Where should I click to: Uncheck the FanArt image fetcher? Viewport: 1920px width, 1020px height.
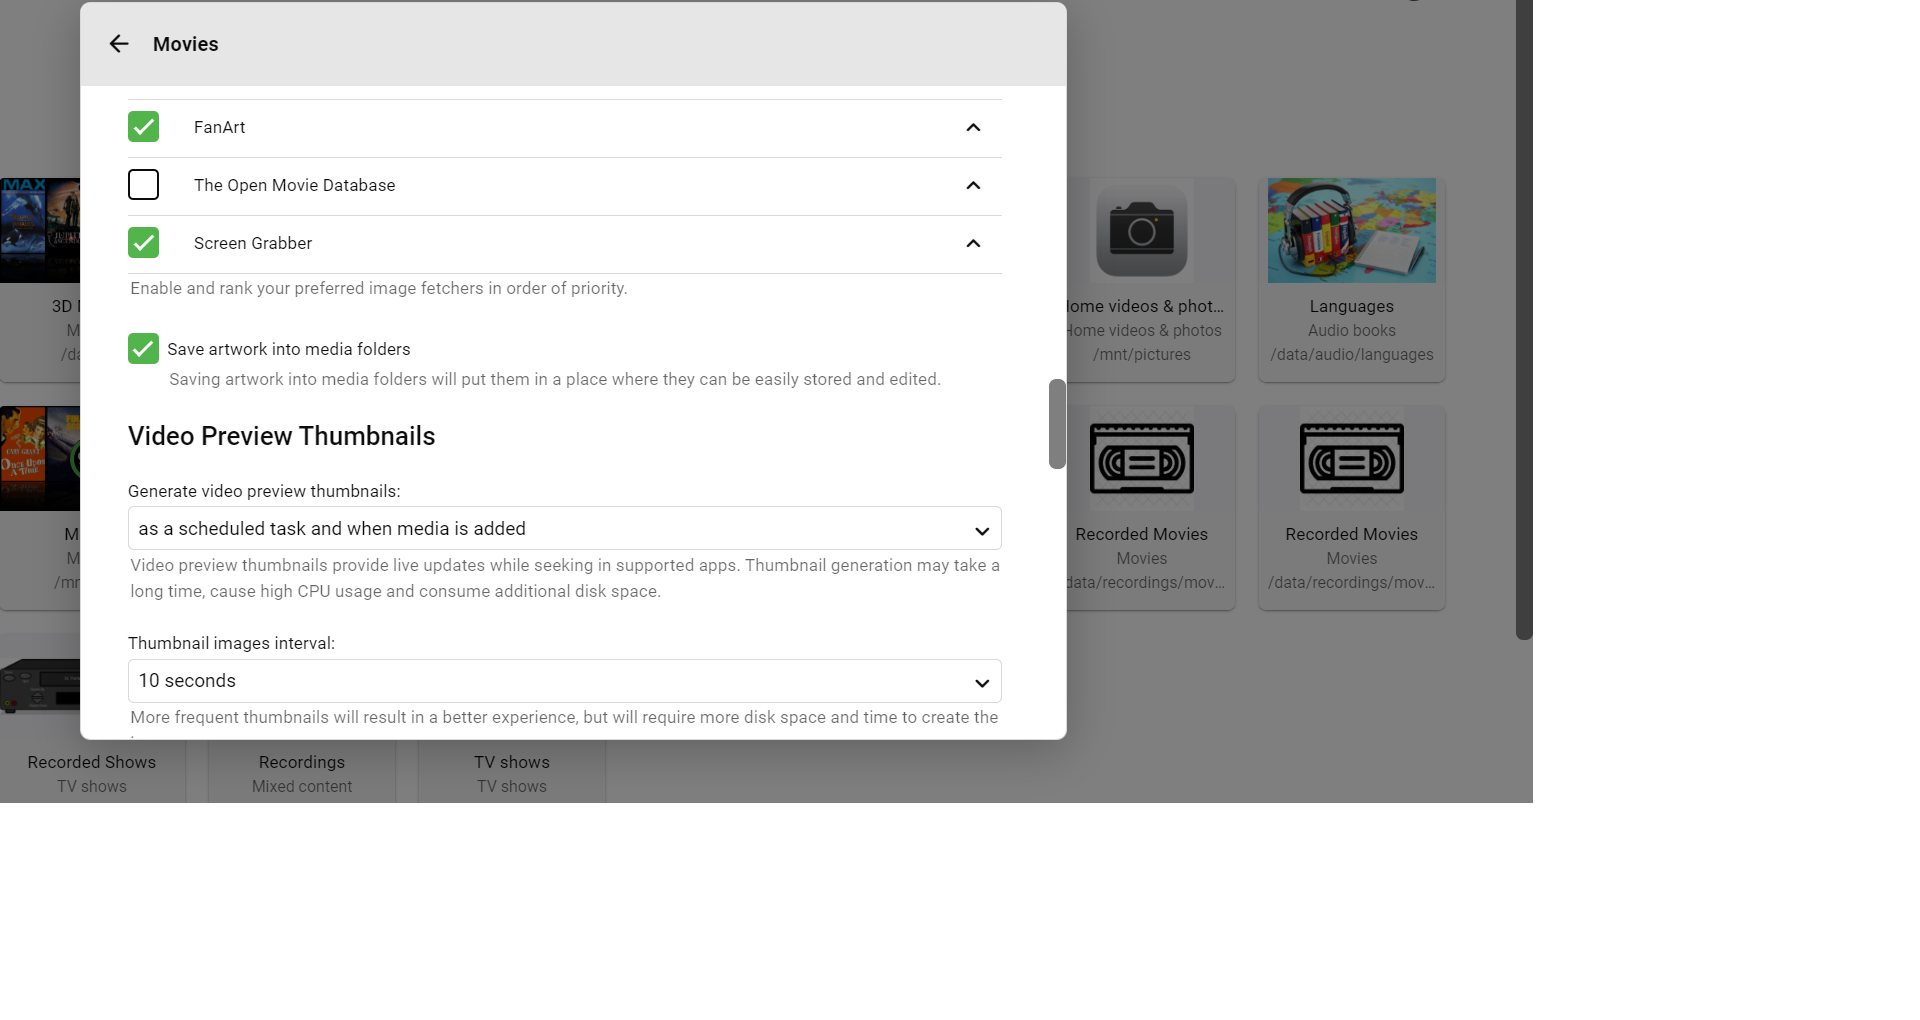tap(143, 127)
